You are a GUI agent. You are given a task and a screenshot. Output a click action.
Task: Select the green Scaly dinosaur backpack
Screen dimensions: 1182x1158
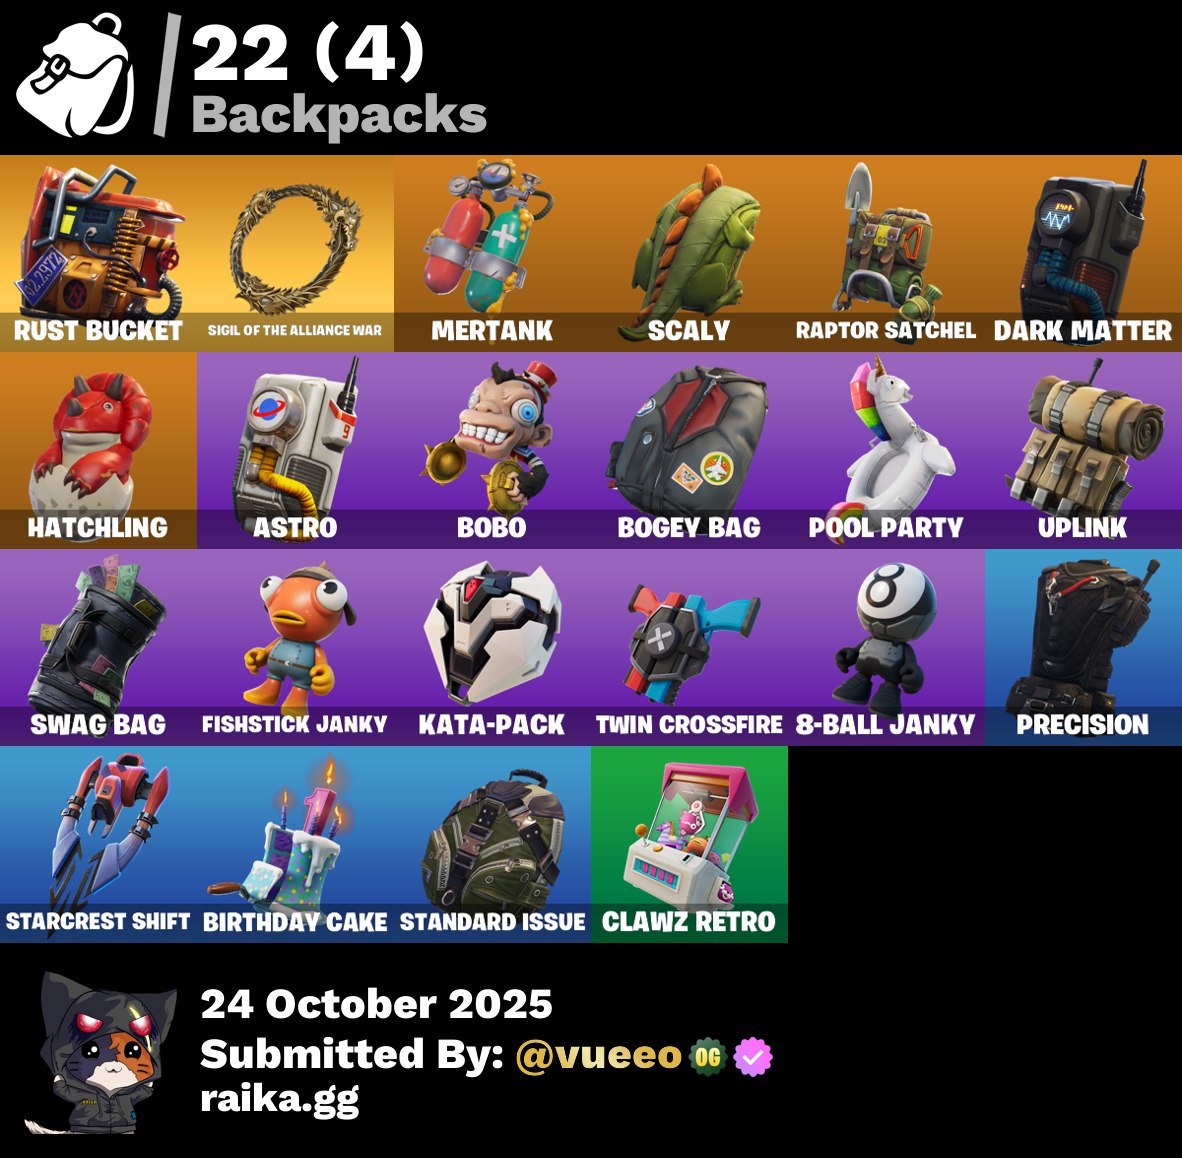pyautogui.click(x=689, y=253)
